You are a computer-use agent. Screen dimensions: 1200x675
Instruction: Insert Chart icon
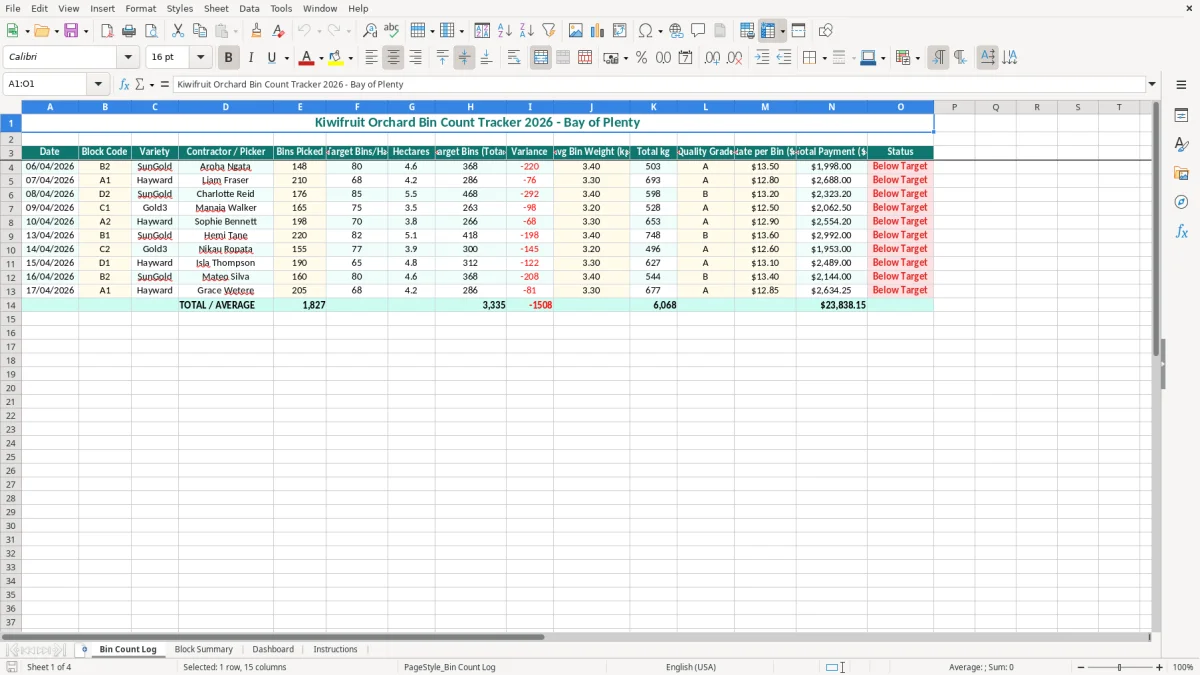click(598, 31)
